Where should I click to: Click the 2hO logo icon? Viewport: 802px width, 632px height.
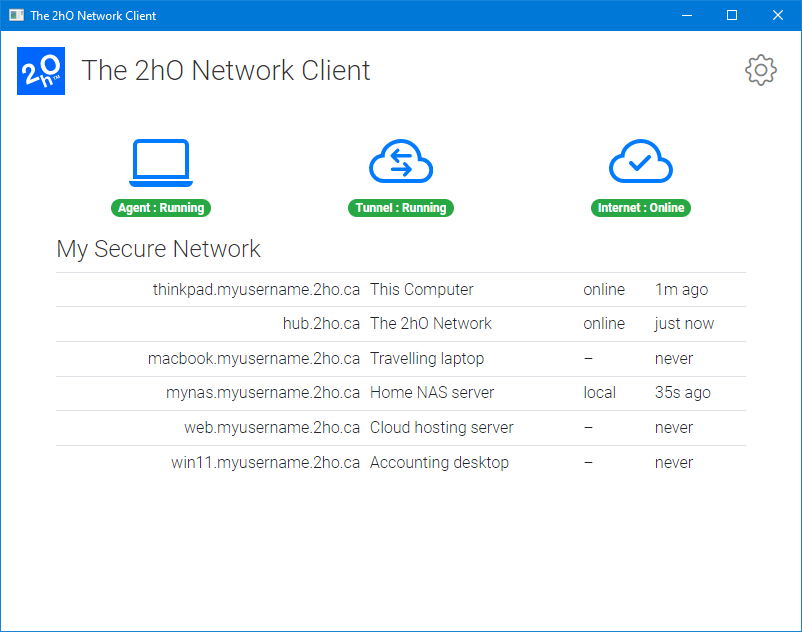click(x=40, y=70)
